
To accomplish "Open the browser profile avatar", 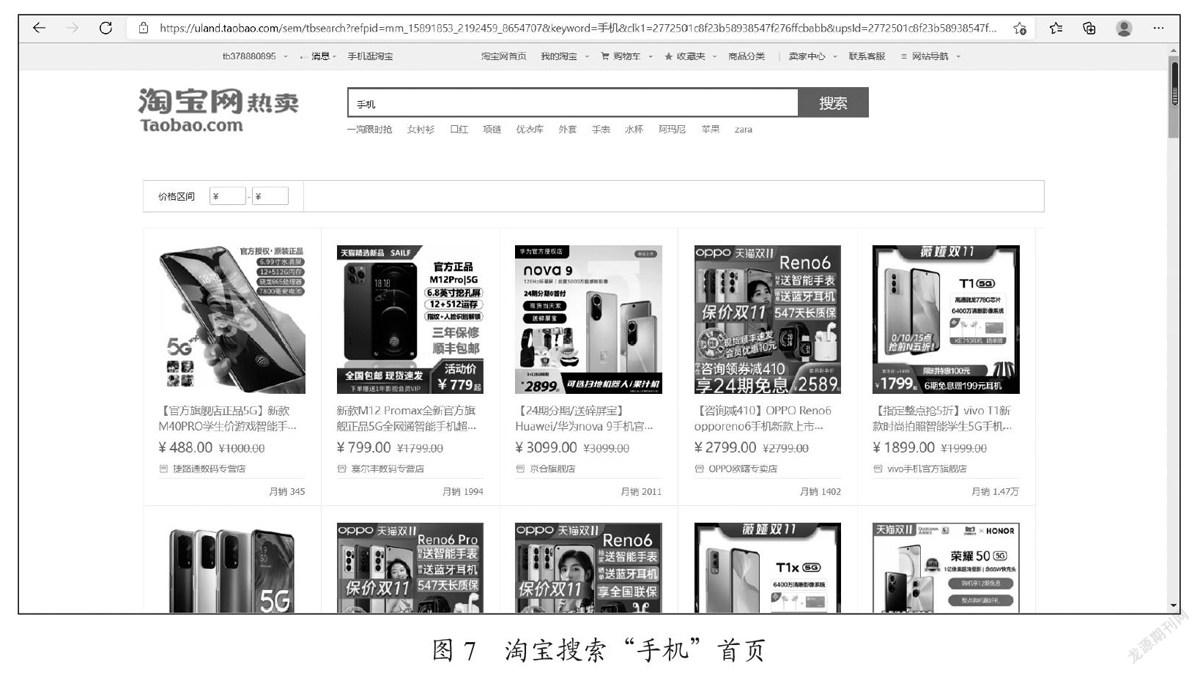I will (x=1124, y=28).
